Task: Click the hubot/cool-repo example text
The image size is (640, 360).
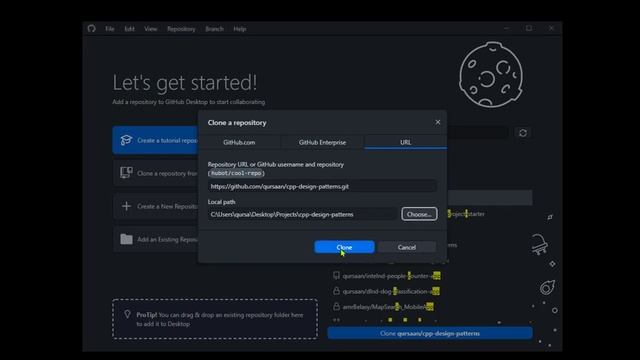Action: (236, 173)
